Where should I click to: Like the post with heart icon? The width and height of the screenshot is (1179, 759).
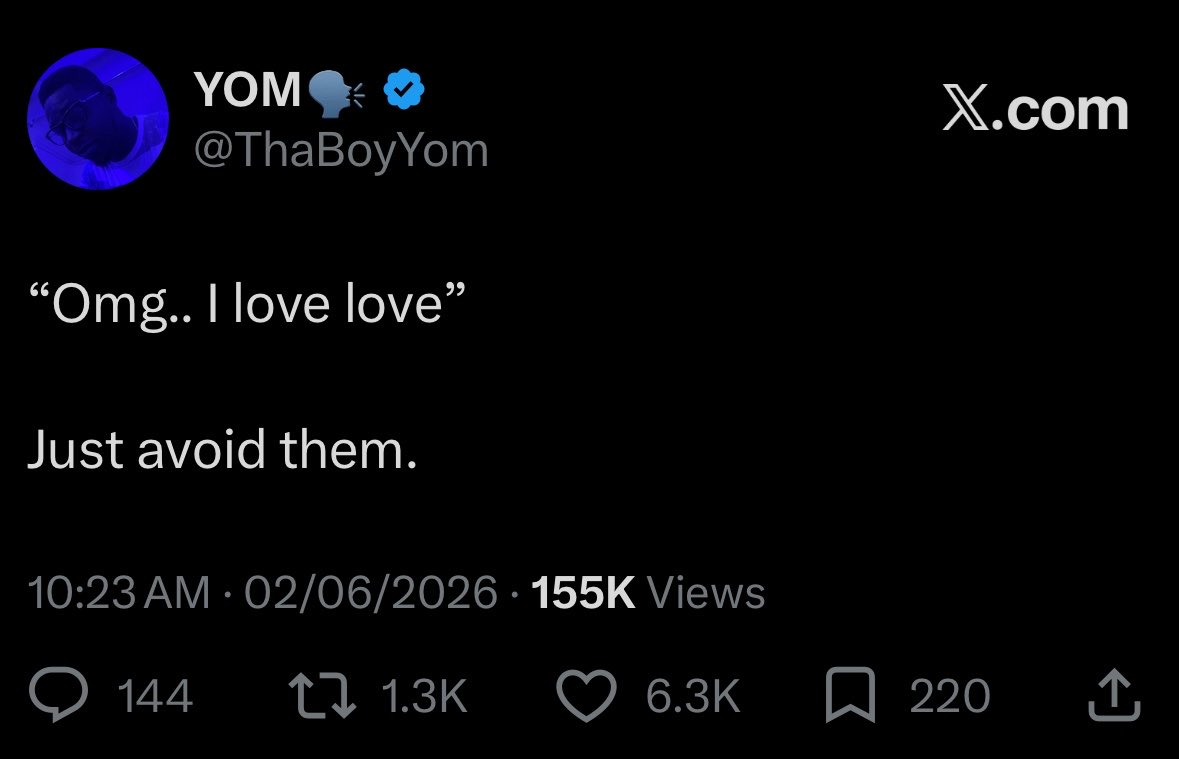pos(586,694)
